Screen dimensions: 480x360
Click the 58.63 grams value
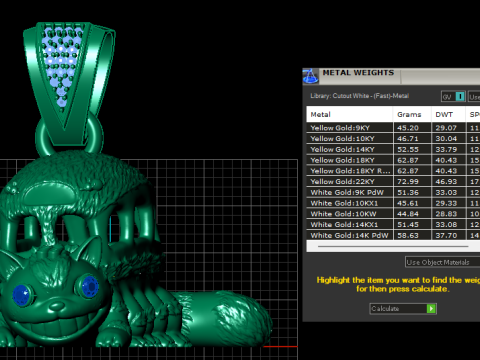pos(408,235)
